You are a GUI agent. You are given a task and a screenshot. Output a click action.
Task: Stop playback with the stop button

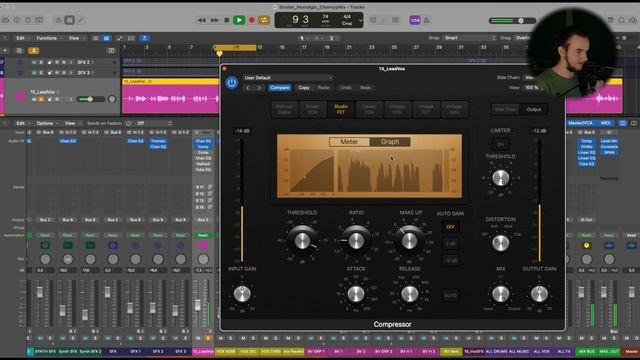point(227,20)
